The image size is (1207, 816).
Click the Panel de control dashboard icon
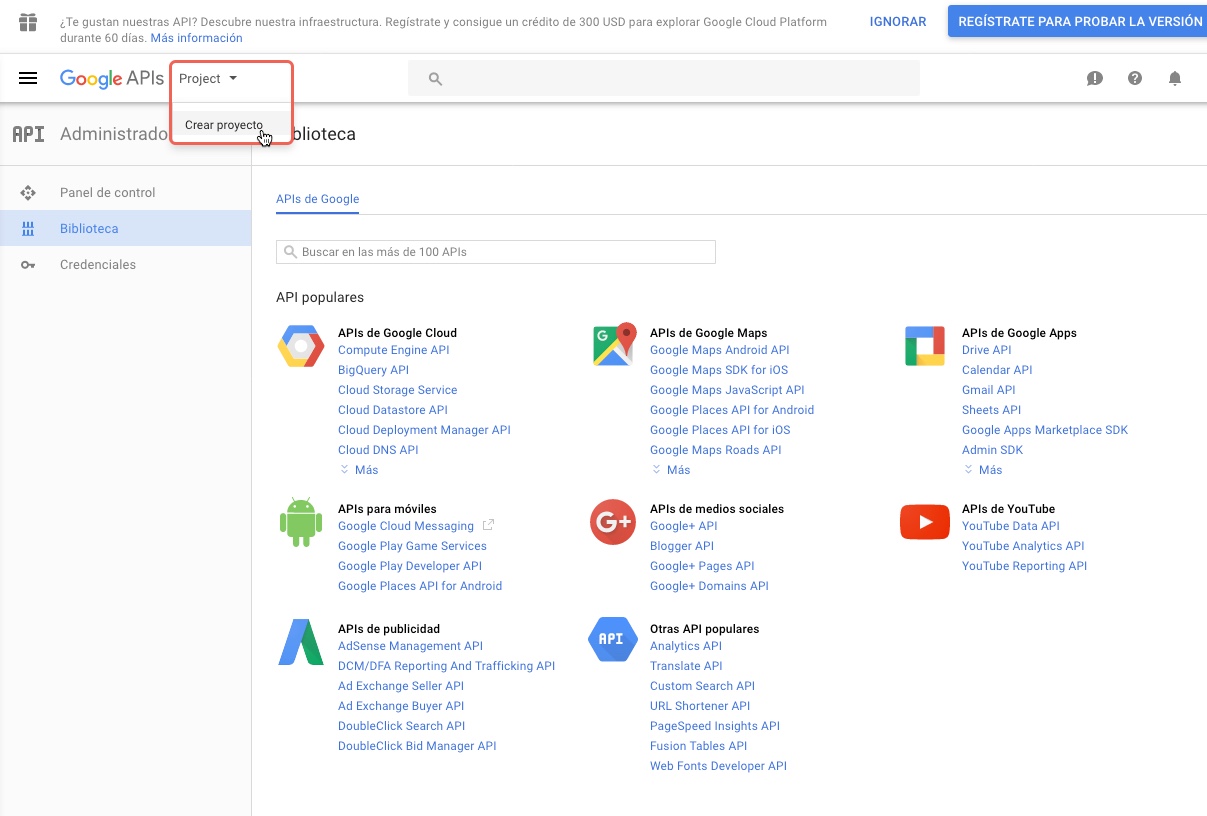click(x=28, y=193)
